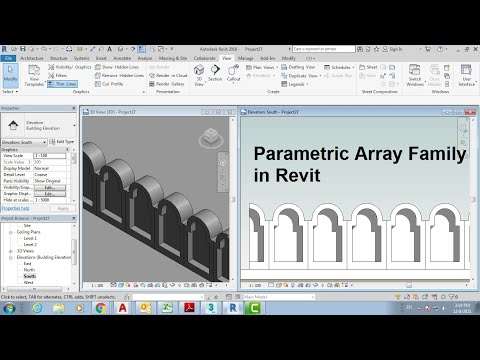The width and height of the screenshot is (480, 360).
Task: Click the Favorites star icon in title bar
Action: tap(376, 49)
